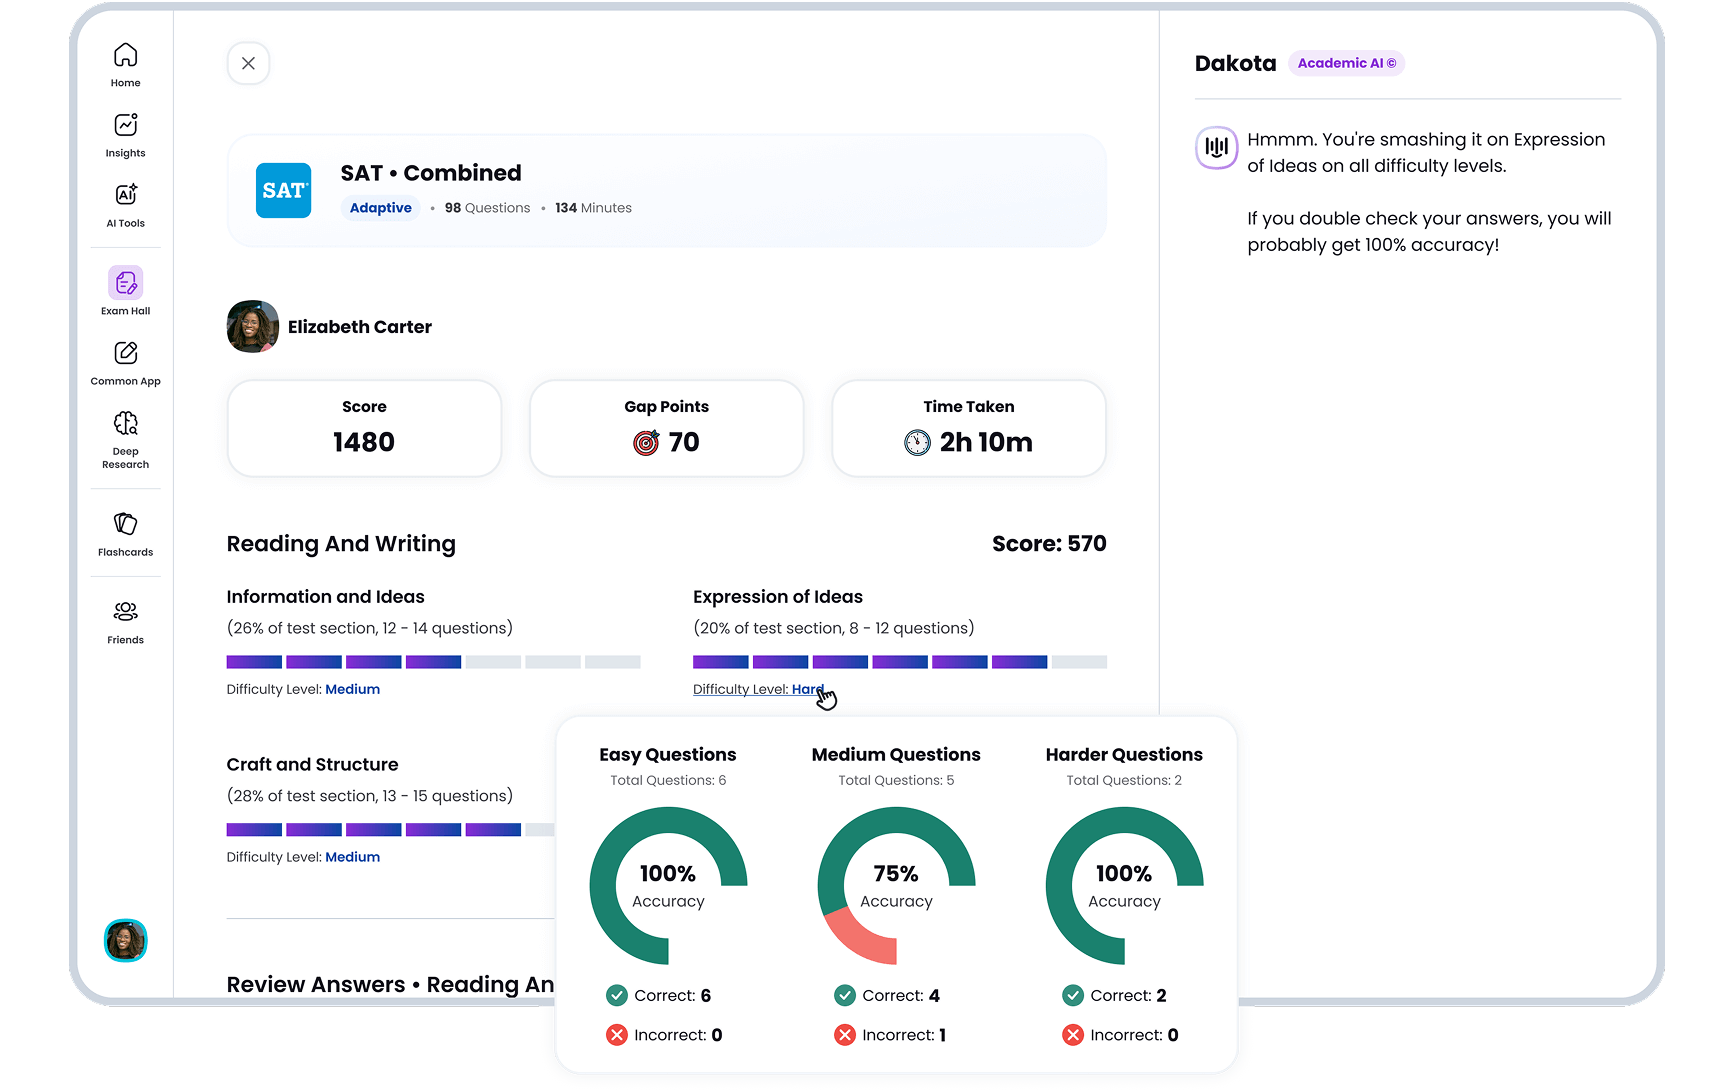Click the Expression of Ideas progress bar
This screenshot has height=1091, width=1734.
pos(899,662)
